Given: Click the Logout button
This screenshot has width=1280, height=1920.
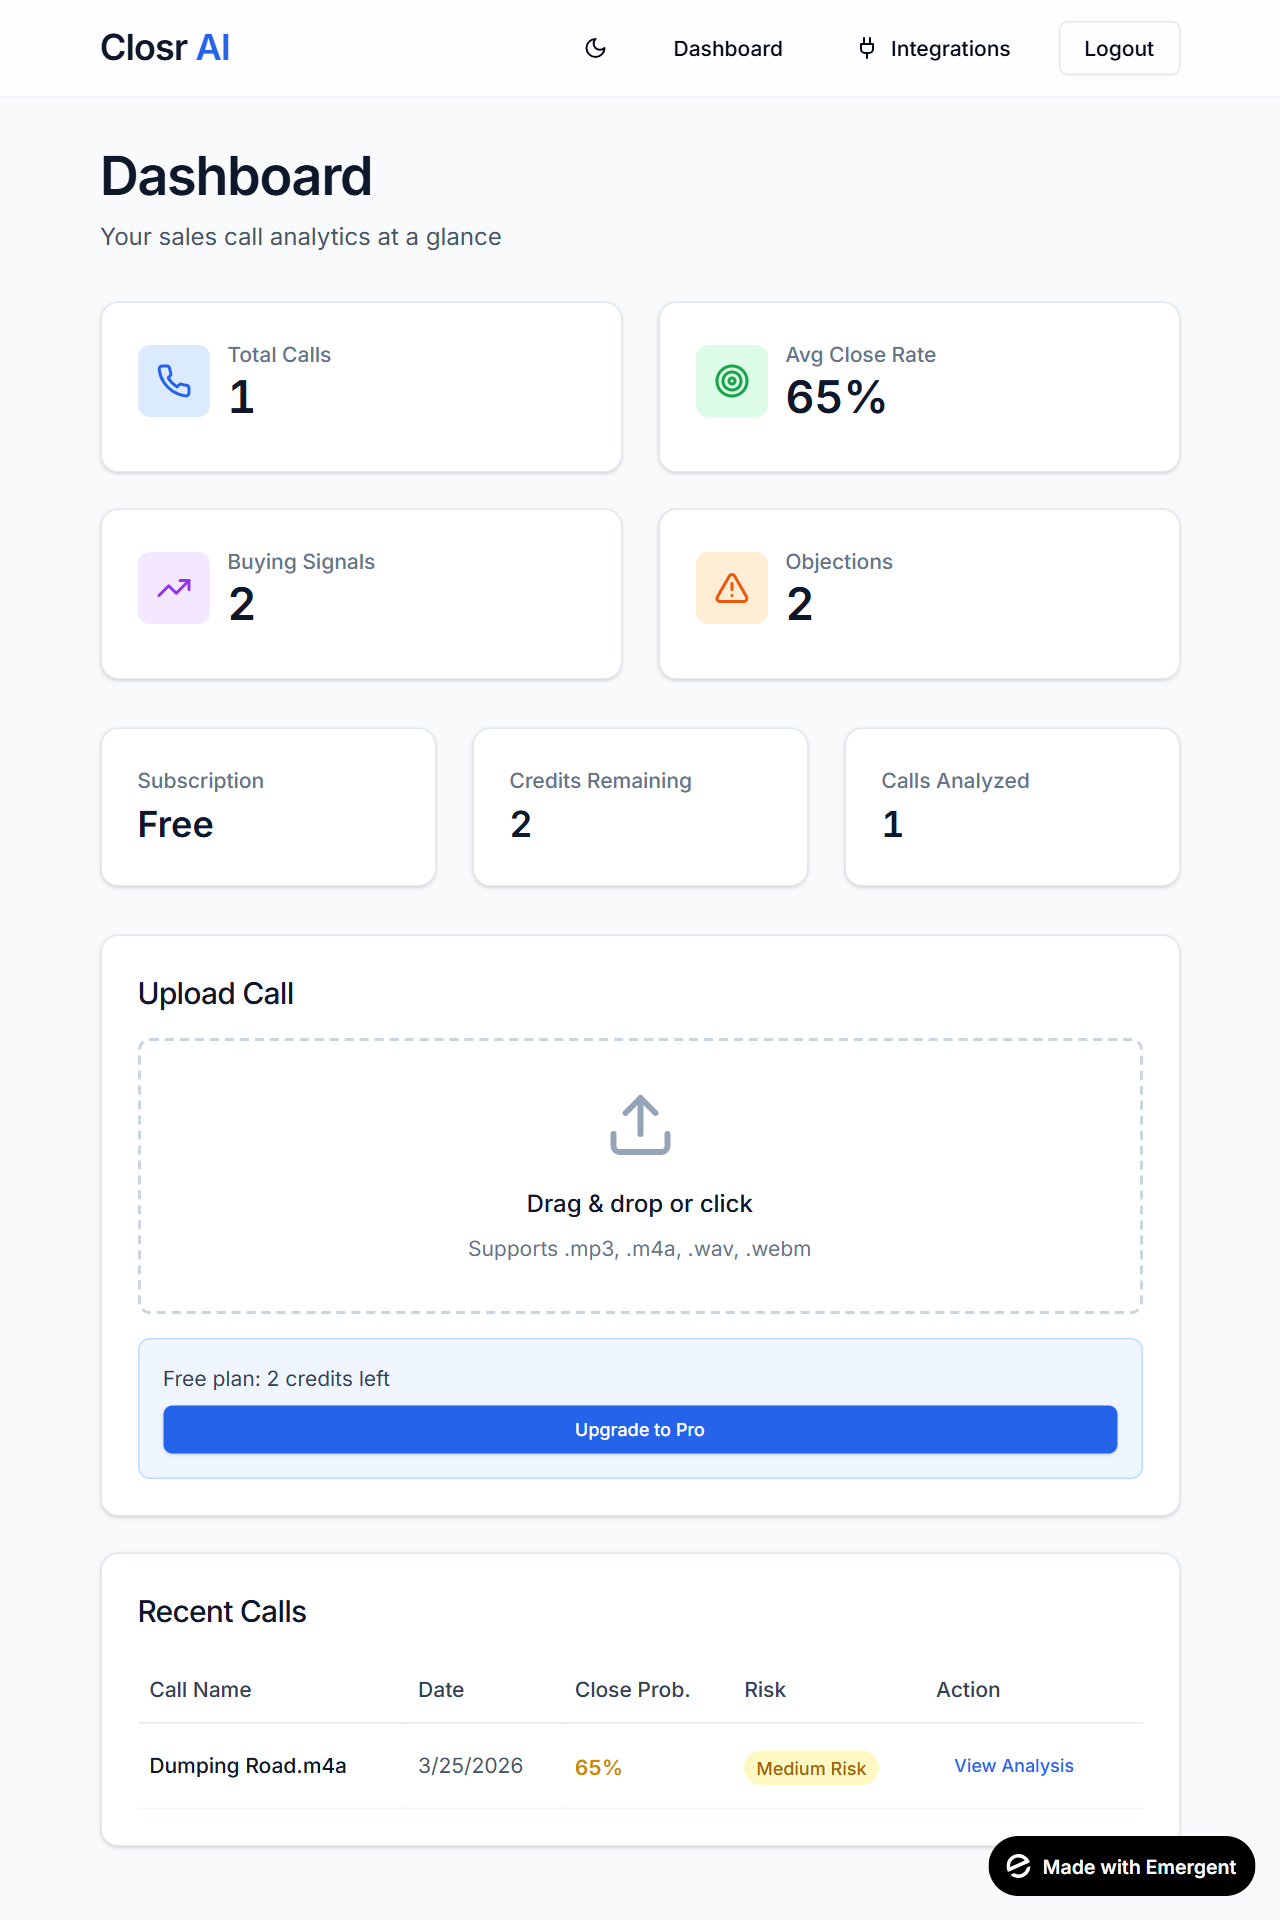Looking at the screenshot, I should [1119, 48].
